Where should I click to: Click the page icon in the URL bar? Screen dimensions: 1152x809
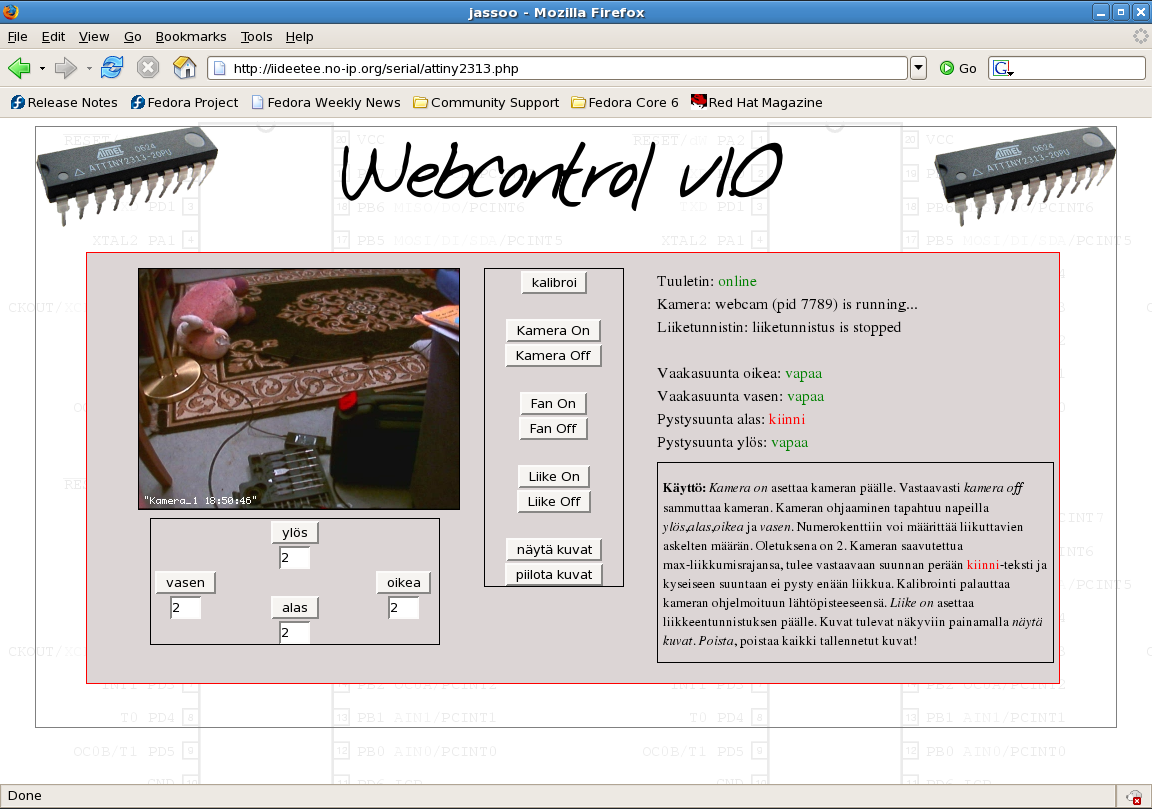218,68
